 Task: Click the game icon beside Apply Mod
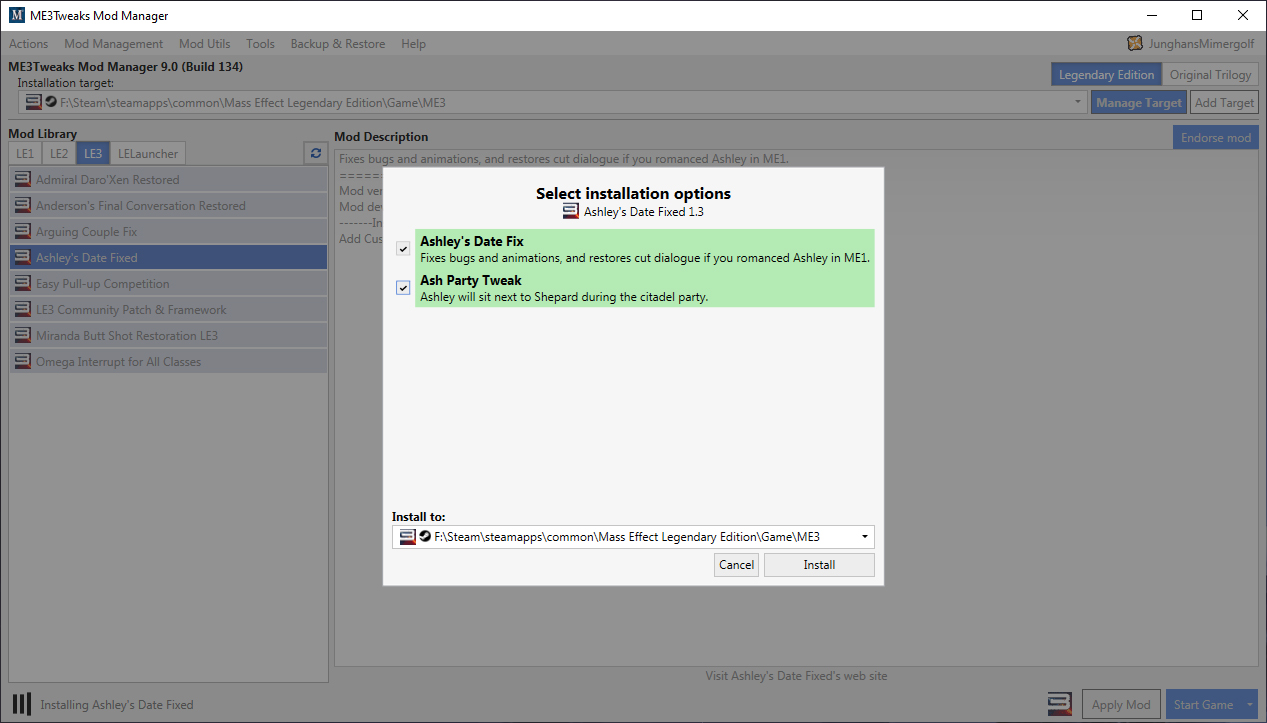pyautogui.click(x=1060, y=704)
